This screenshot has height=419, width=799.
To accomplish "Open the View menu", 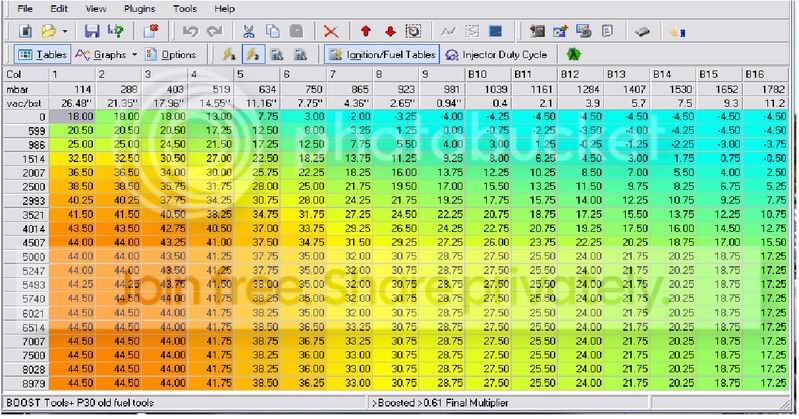I will click(x=96, y=8).
